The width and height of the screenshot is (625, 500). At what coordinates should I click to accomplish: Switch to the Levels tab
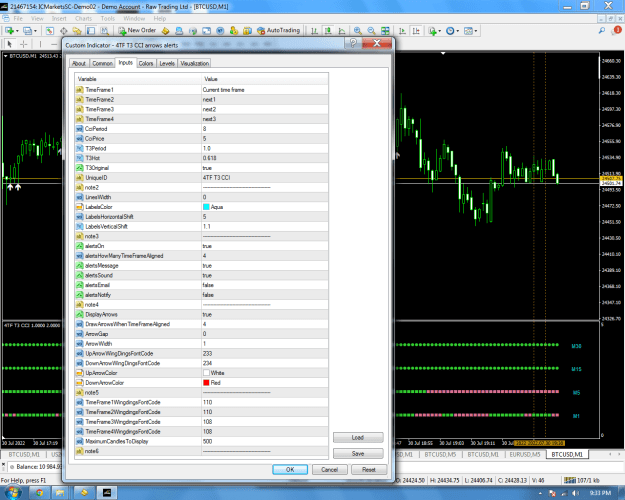(x=167, y=63)
